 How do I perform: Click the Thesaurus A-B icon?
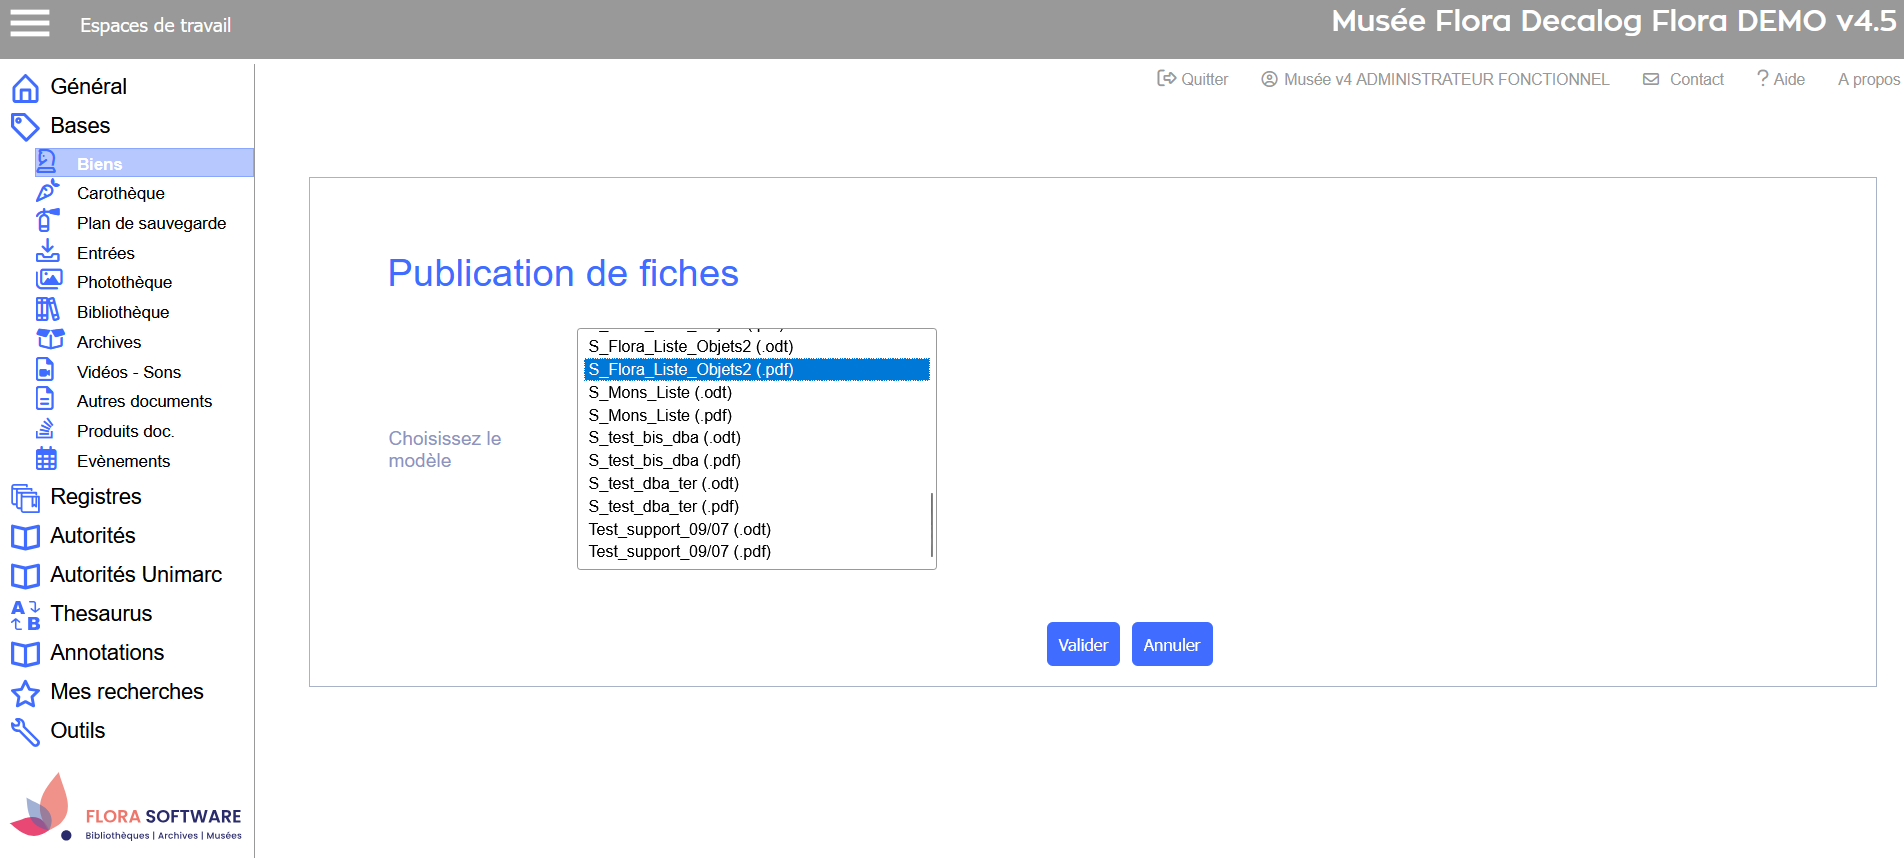[x=25, y=614]
